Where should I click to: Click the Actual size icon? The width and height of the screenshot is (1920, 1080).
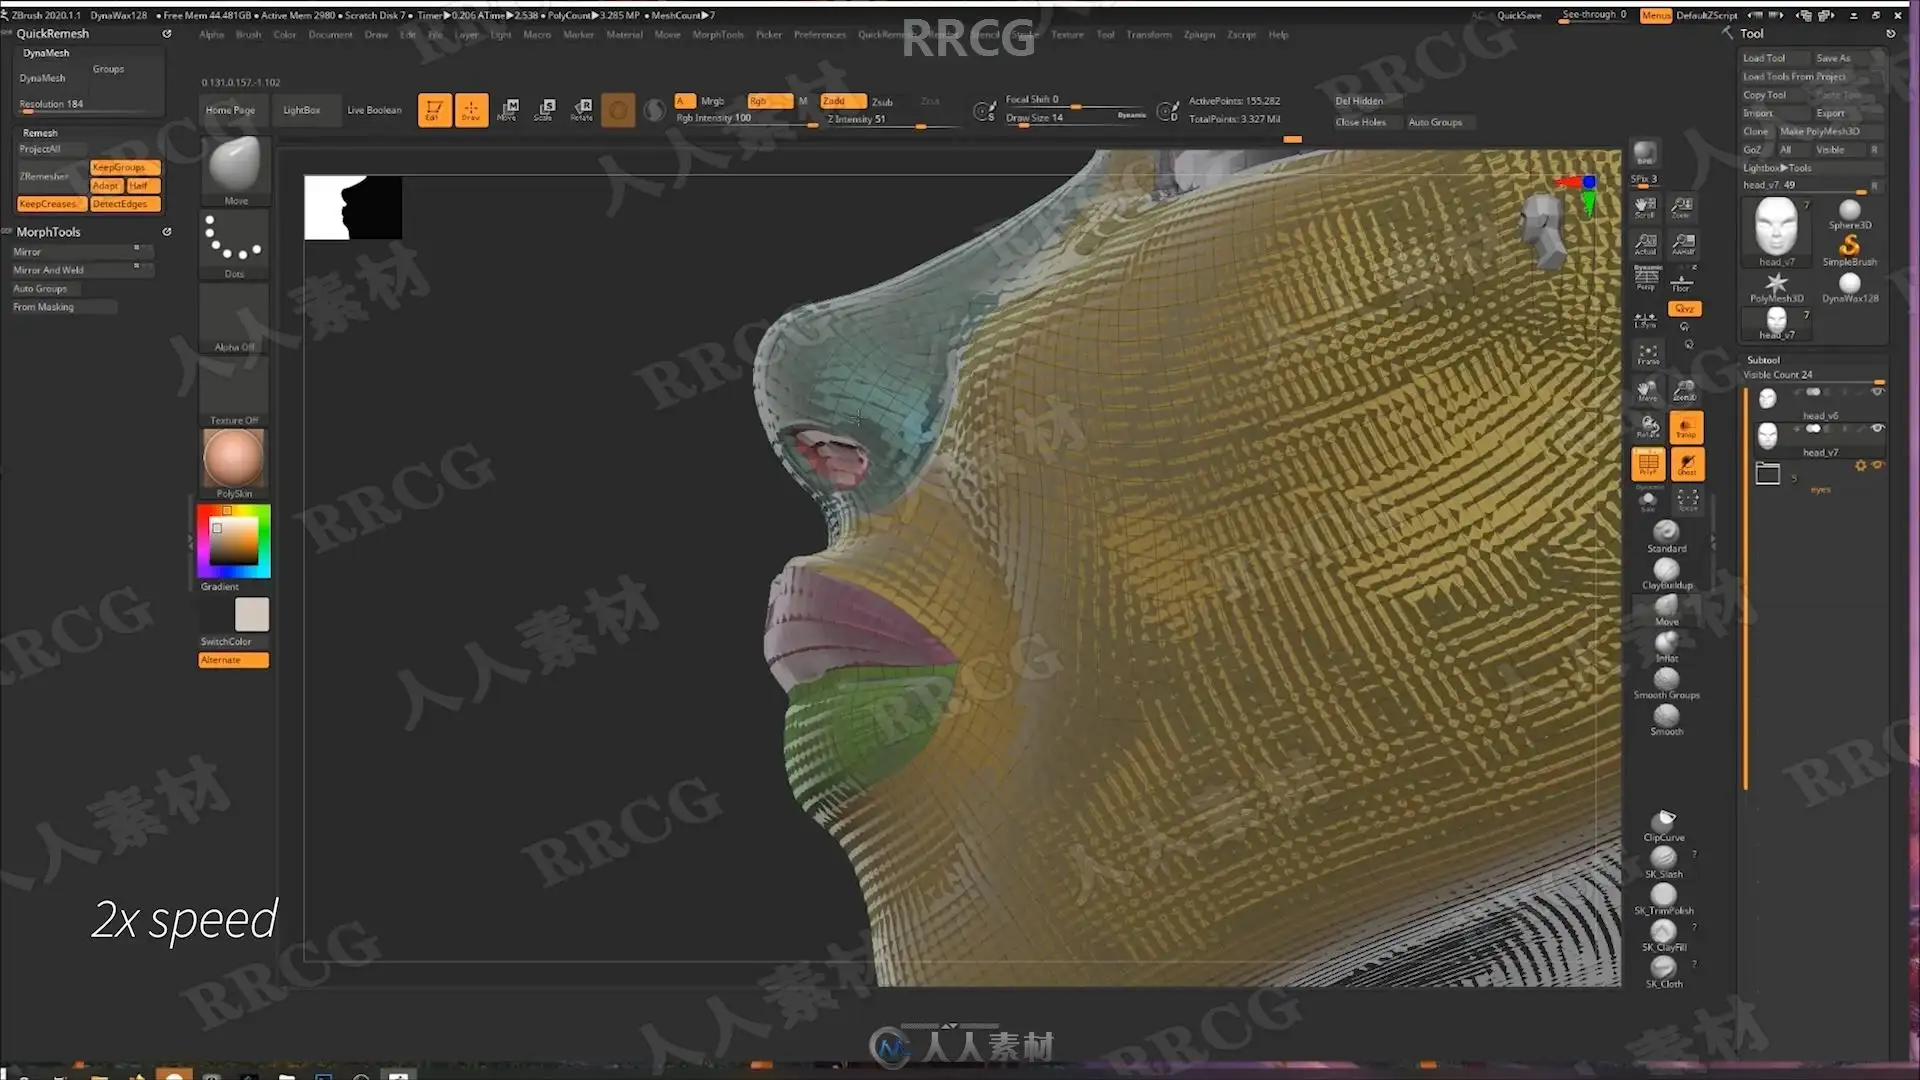[x=1645, y=244]
